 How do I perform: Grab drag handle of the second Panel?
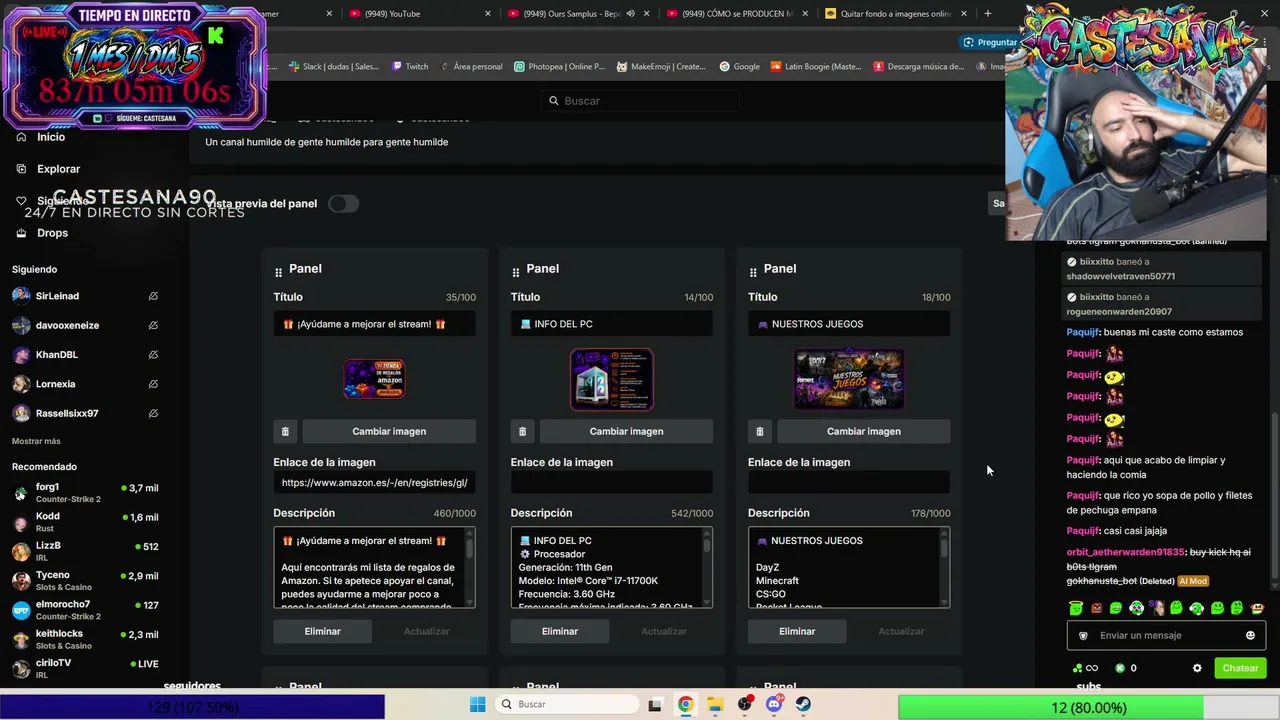515,272
